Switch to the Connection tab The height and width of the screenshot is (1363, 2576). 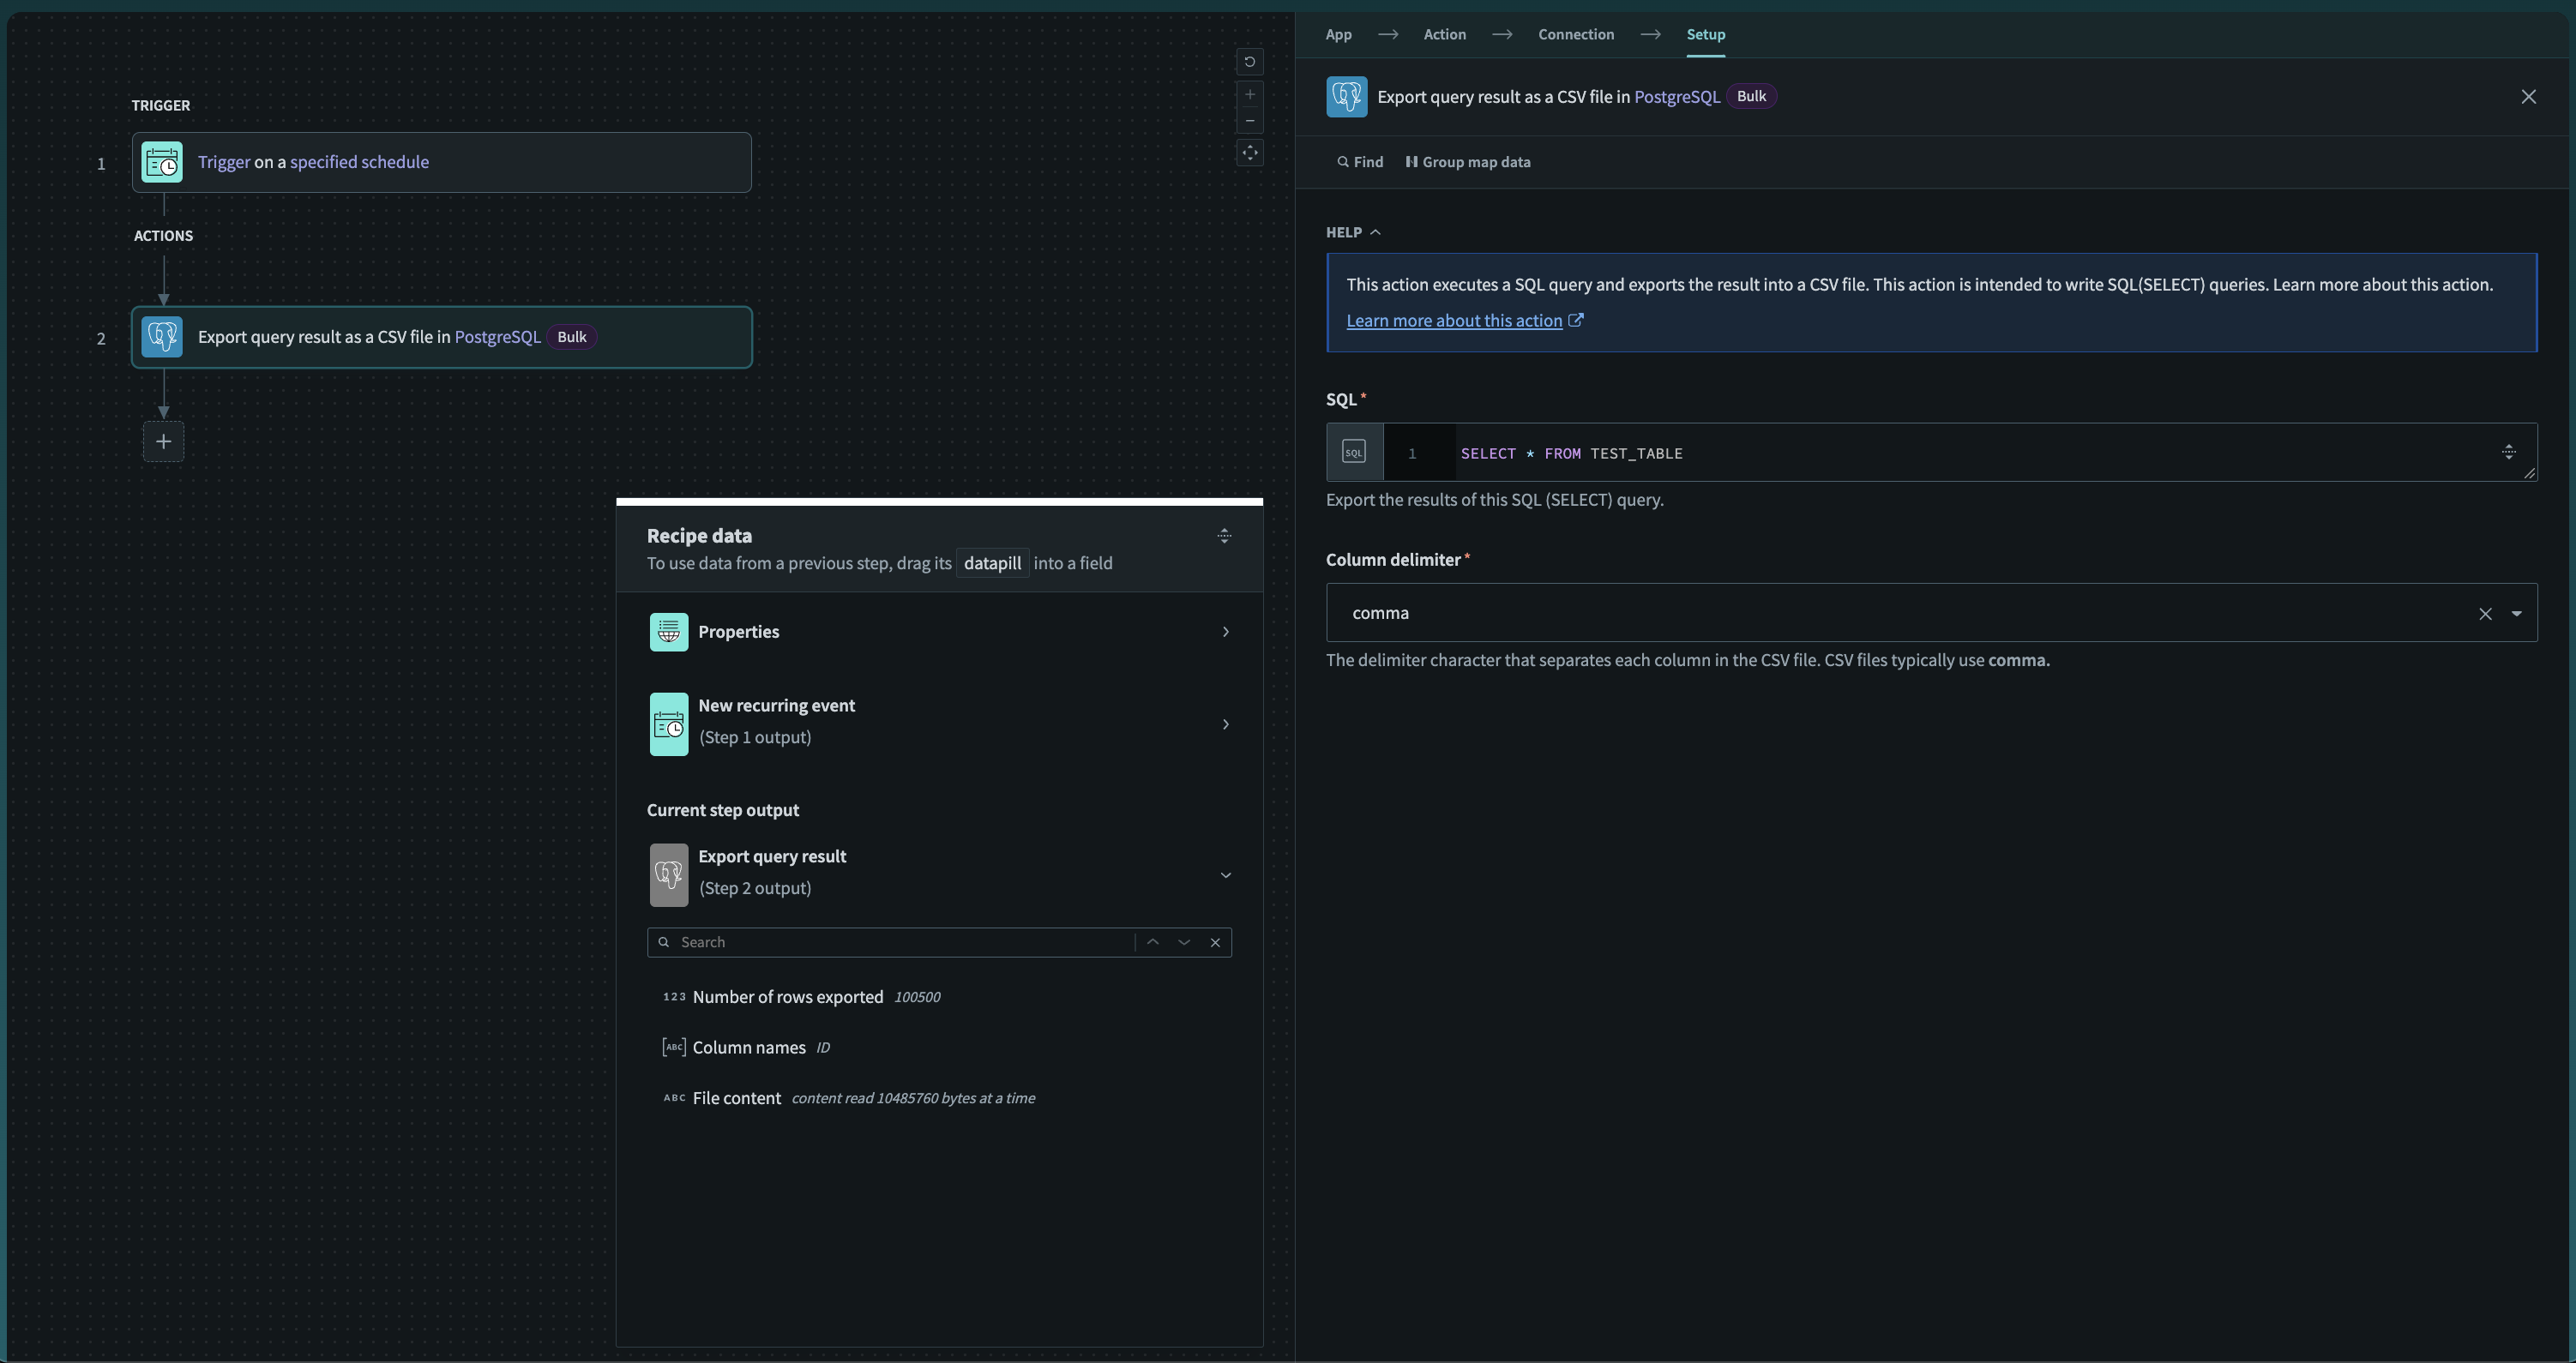pos(1575,33)
